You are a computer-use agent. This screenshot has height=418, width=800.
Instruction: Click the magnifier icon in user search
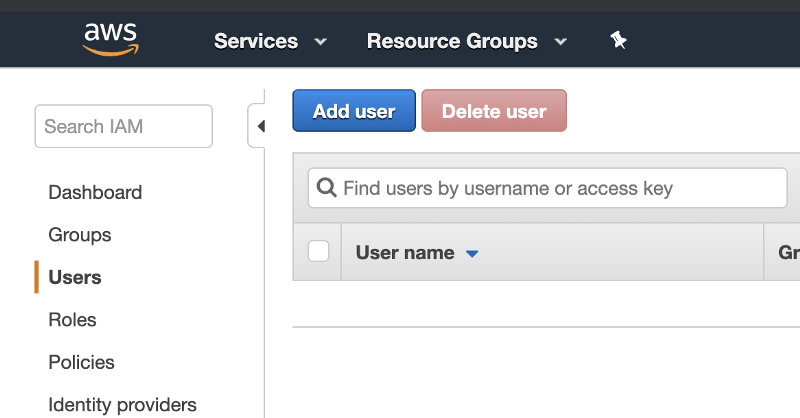pyautogui.click(x=327, y=188)
